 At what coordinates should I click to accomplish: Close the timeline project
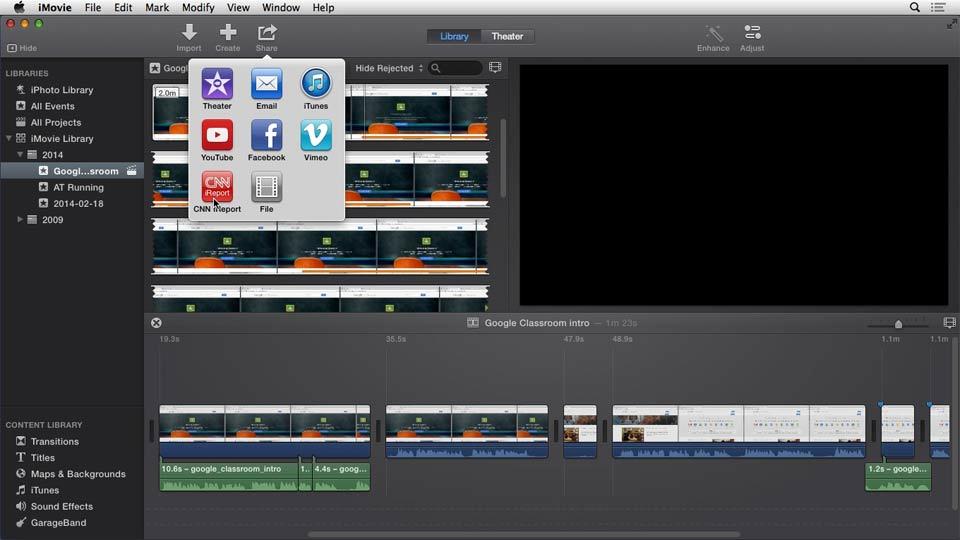156,323
